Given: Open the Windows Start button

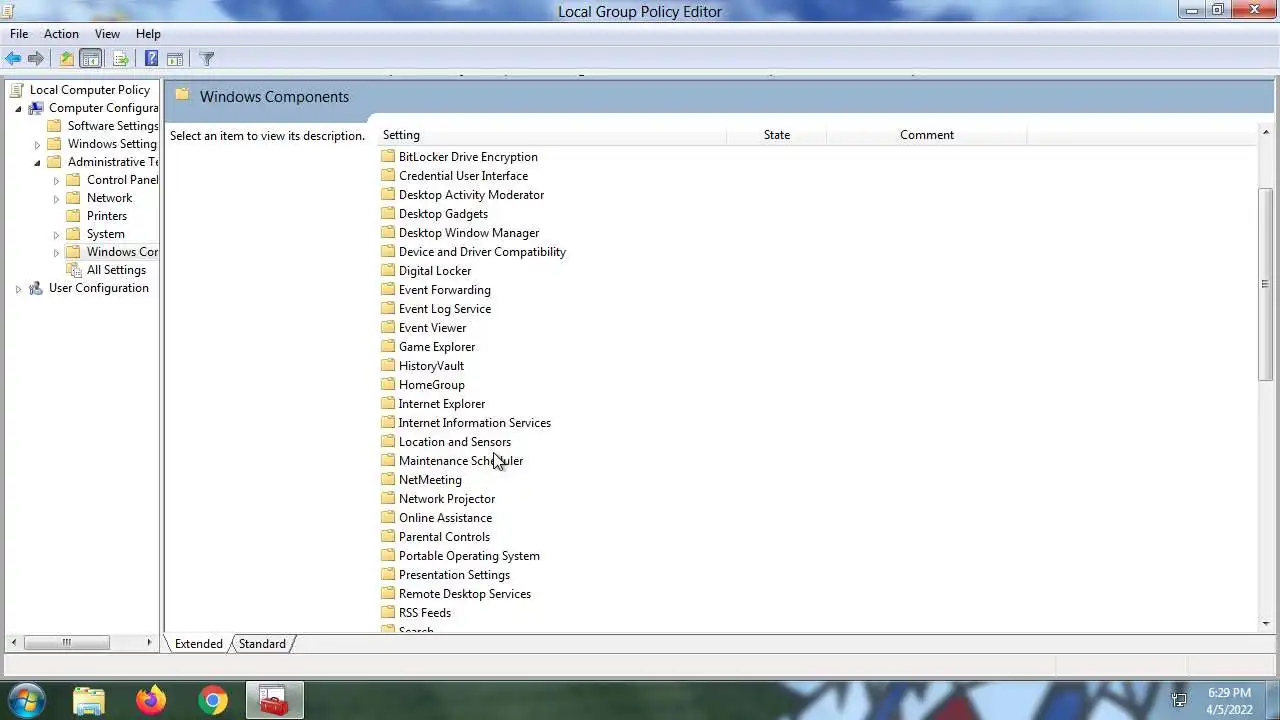Looking at the screenshot, I should point(27,700).
